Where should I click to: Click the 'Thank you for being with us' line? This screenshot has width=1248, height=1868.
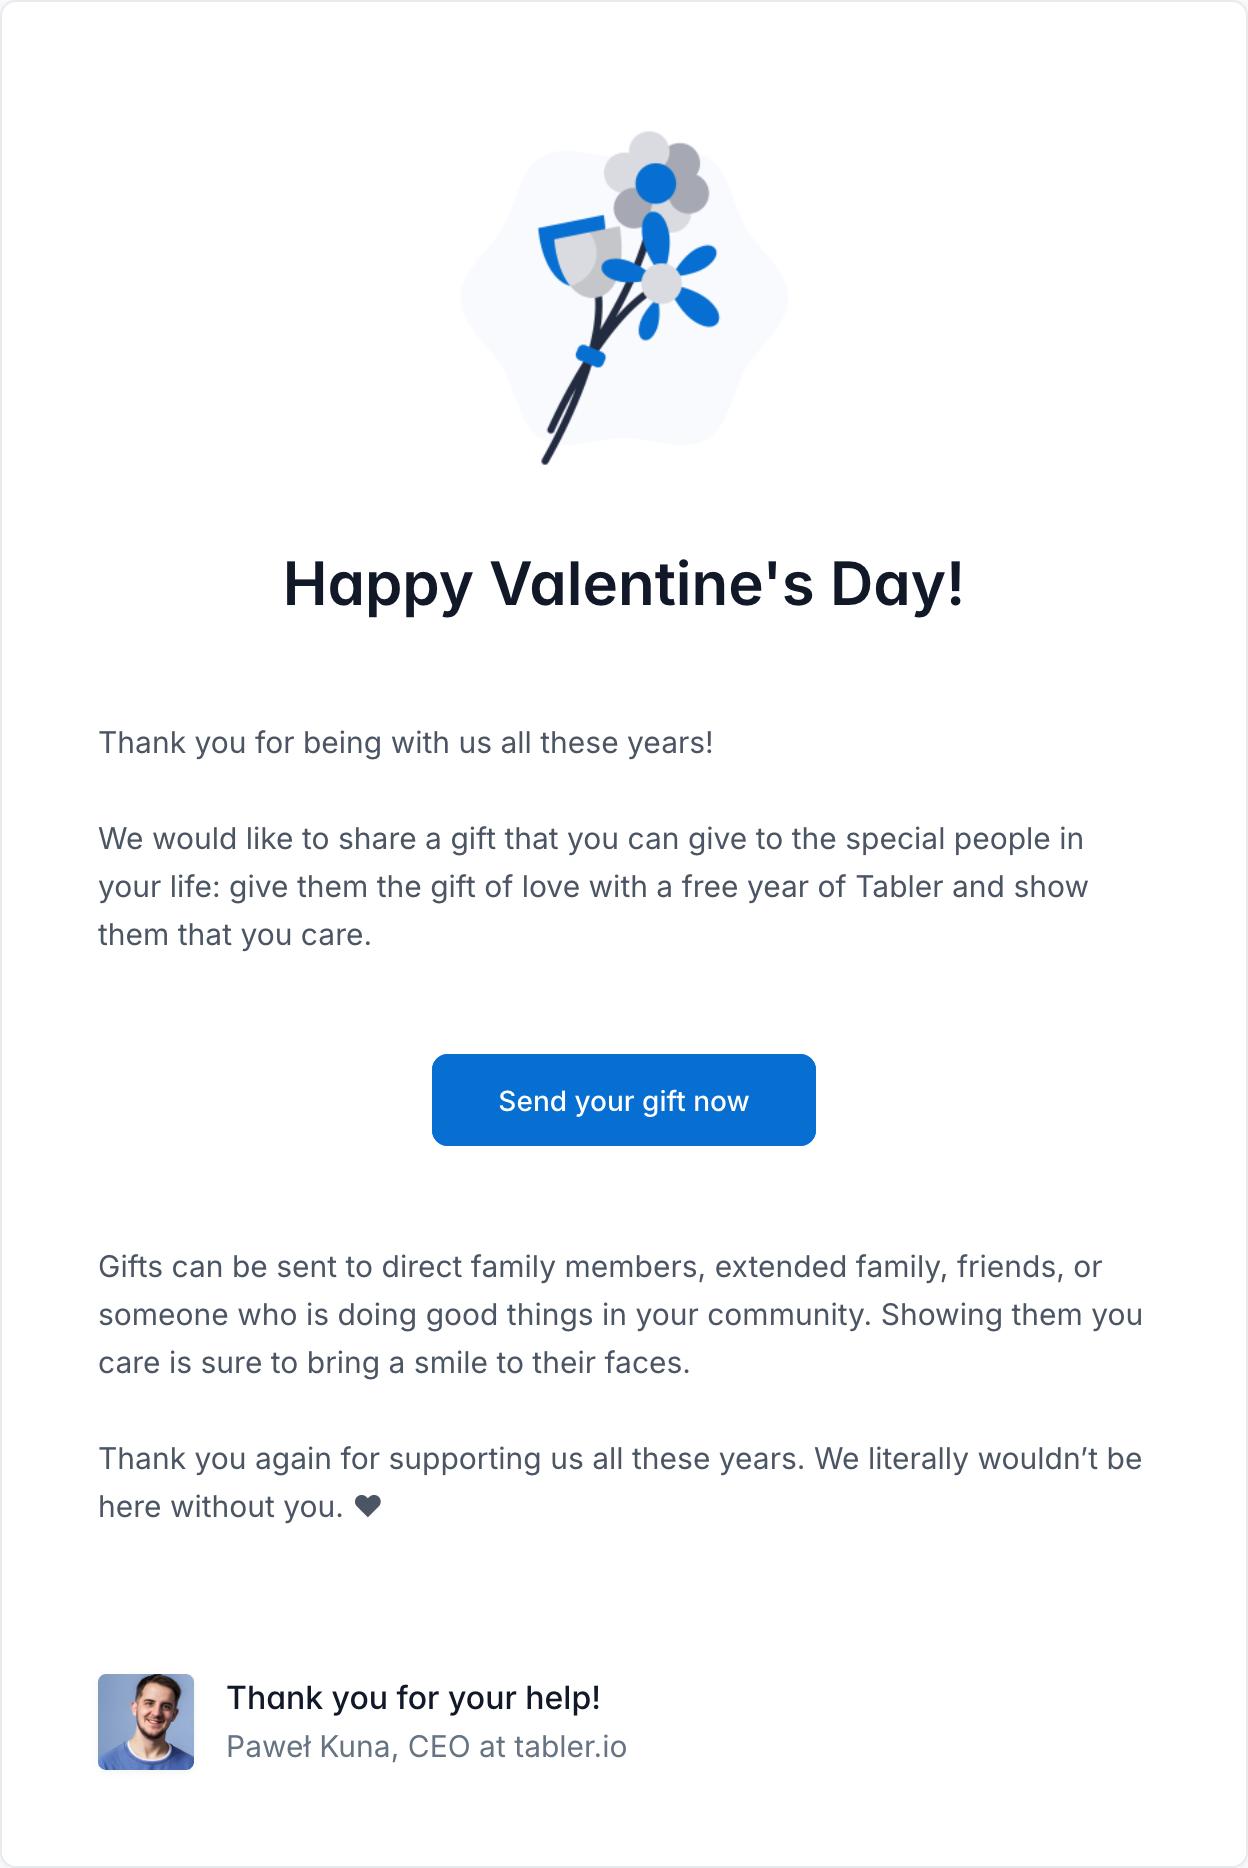click(405, 743)
